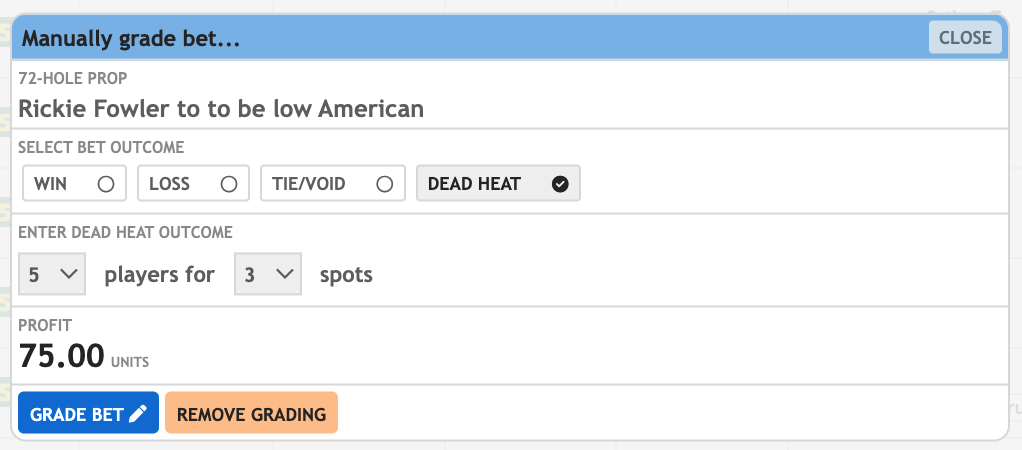Click the SELECT BET OUTCOME heading
The image size is (1022, 450).
(x=101, y=147)
